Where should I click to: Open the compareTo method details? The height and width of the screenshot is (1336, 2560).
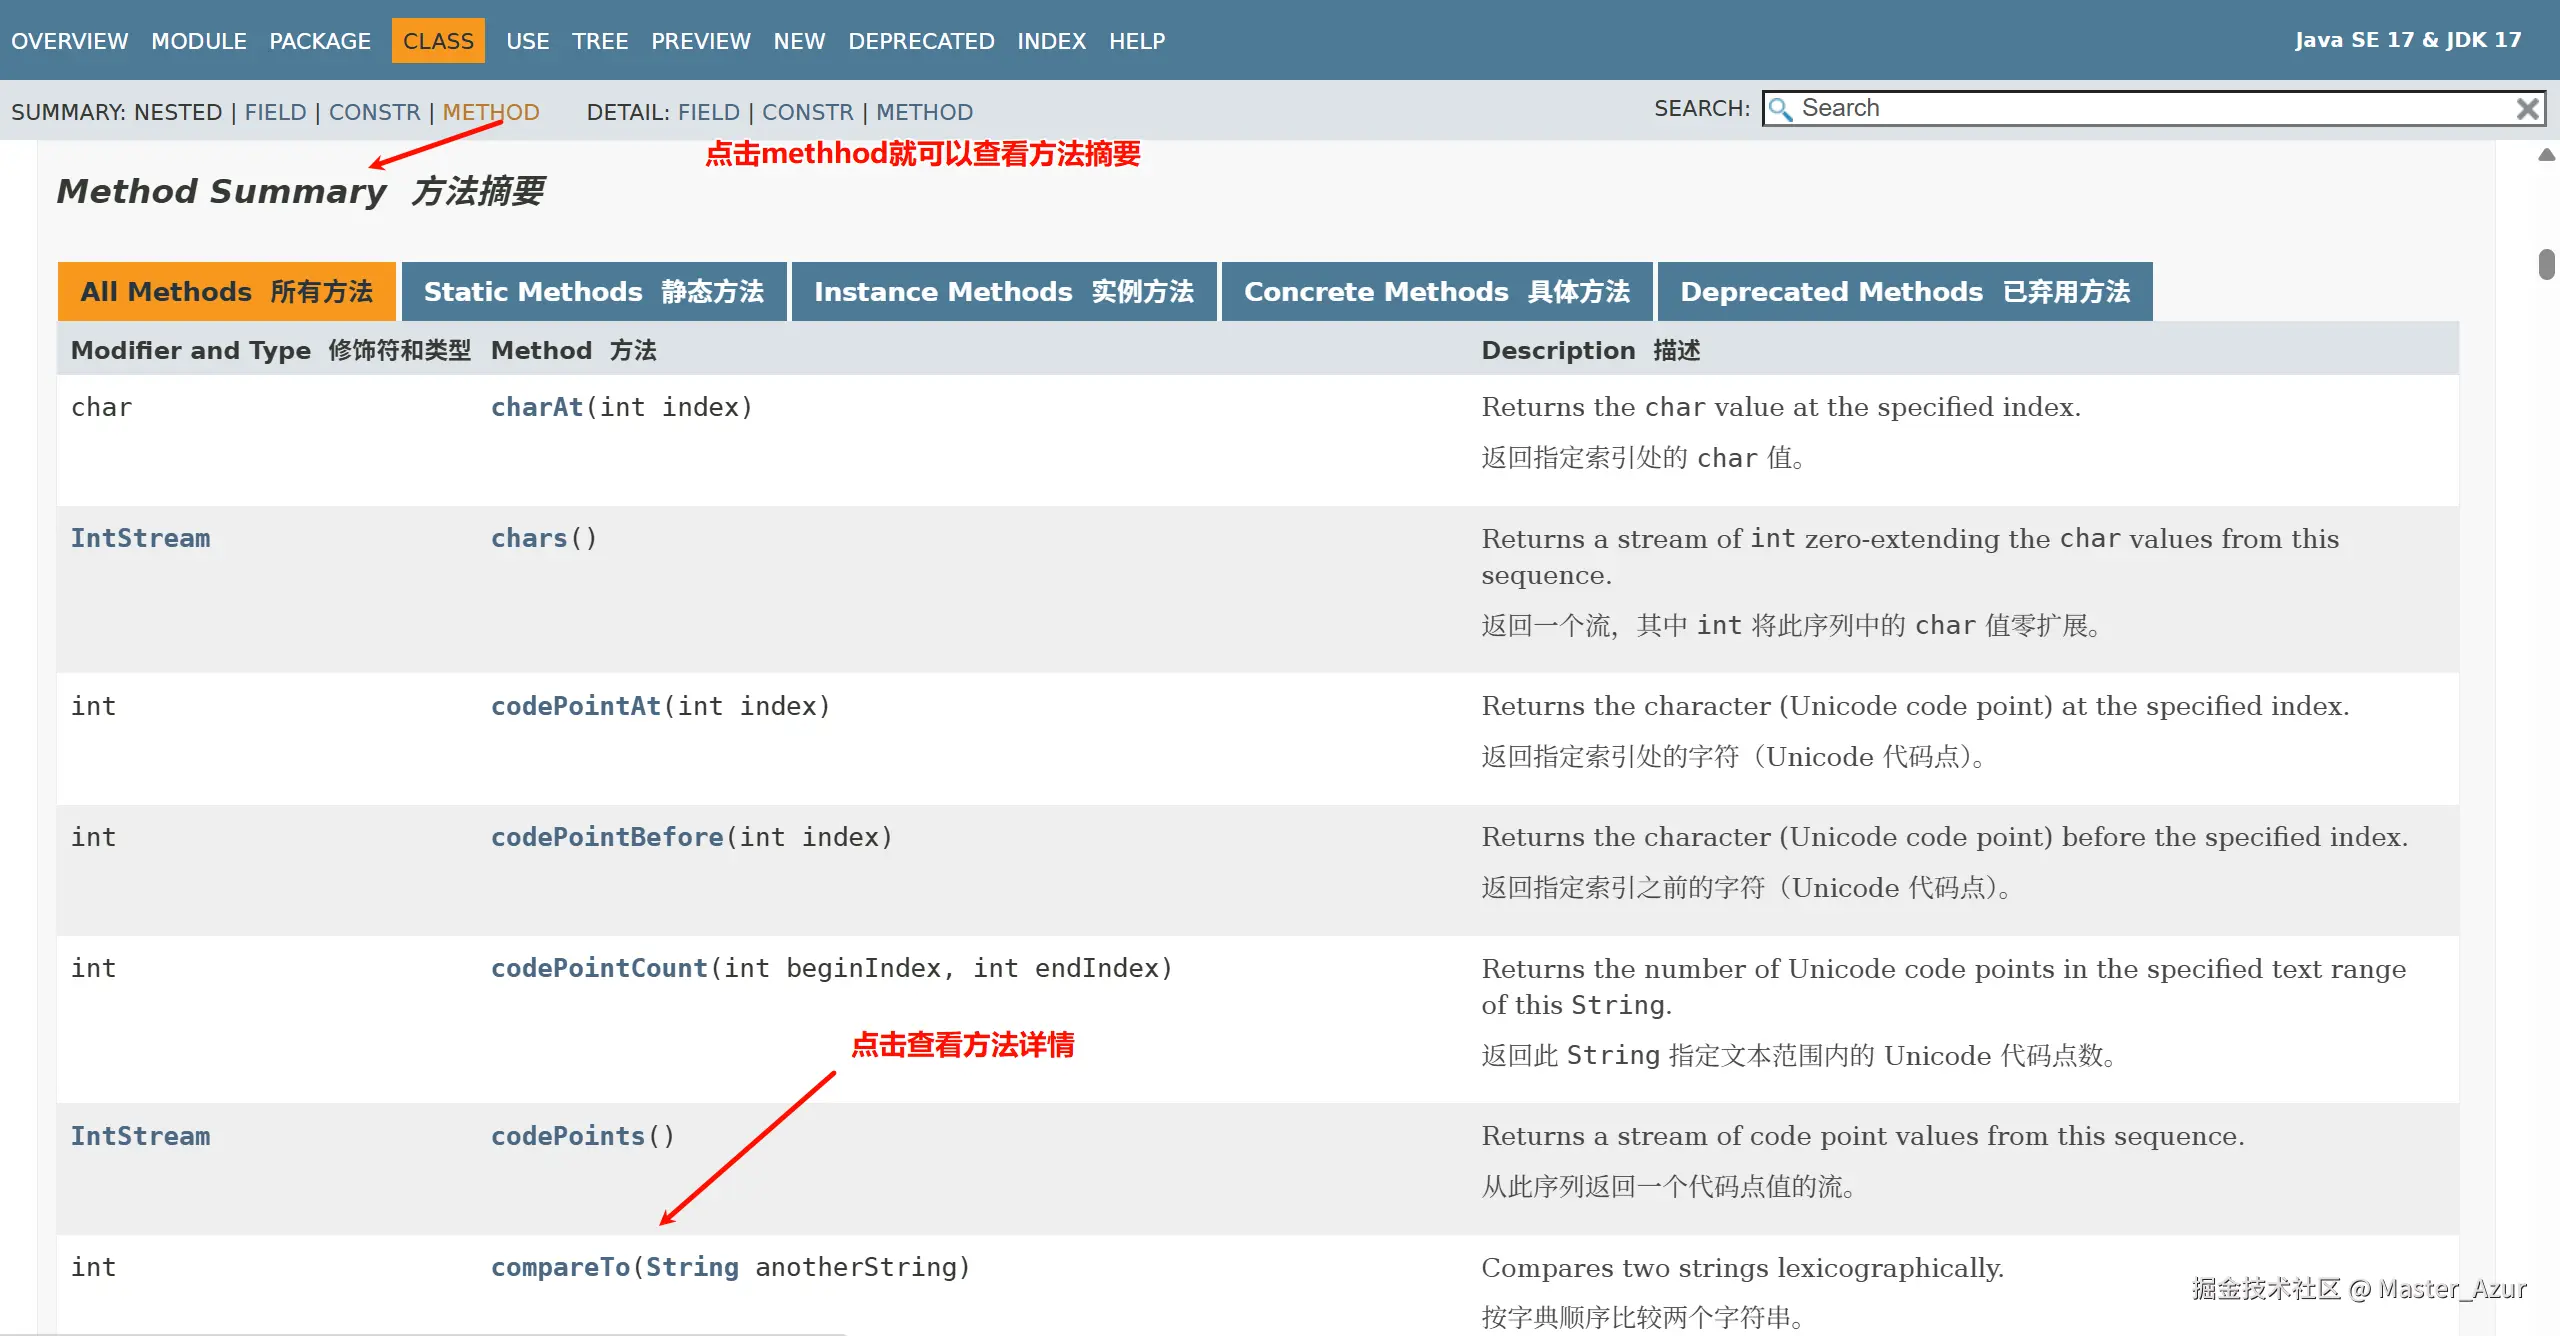[x=560, y=1267]
